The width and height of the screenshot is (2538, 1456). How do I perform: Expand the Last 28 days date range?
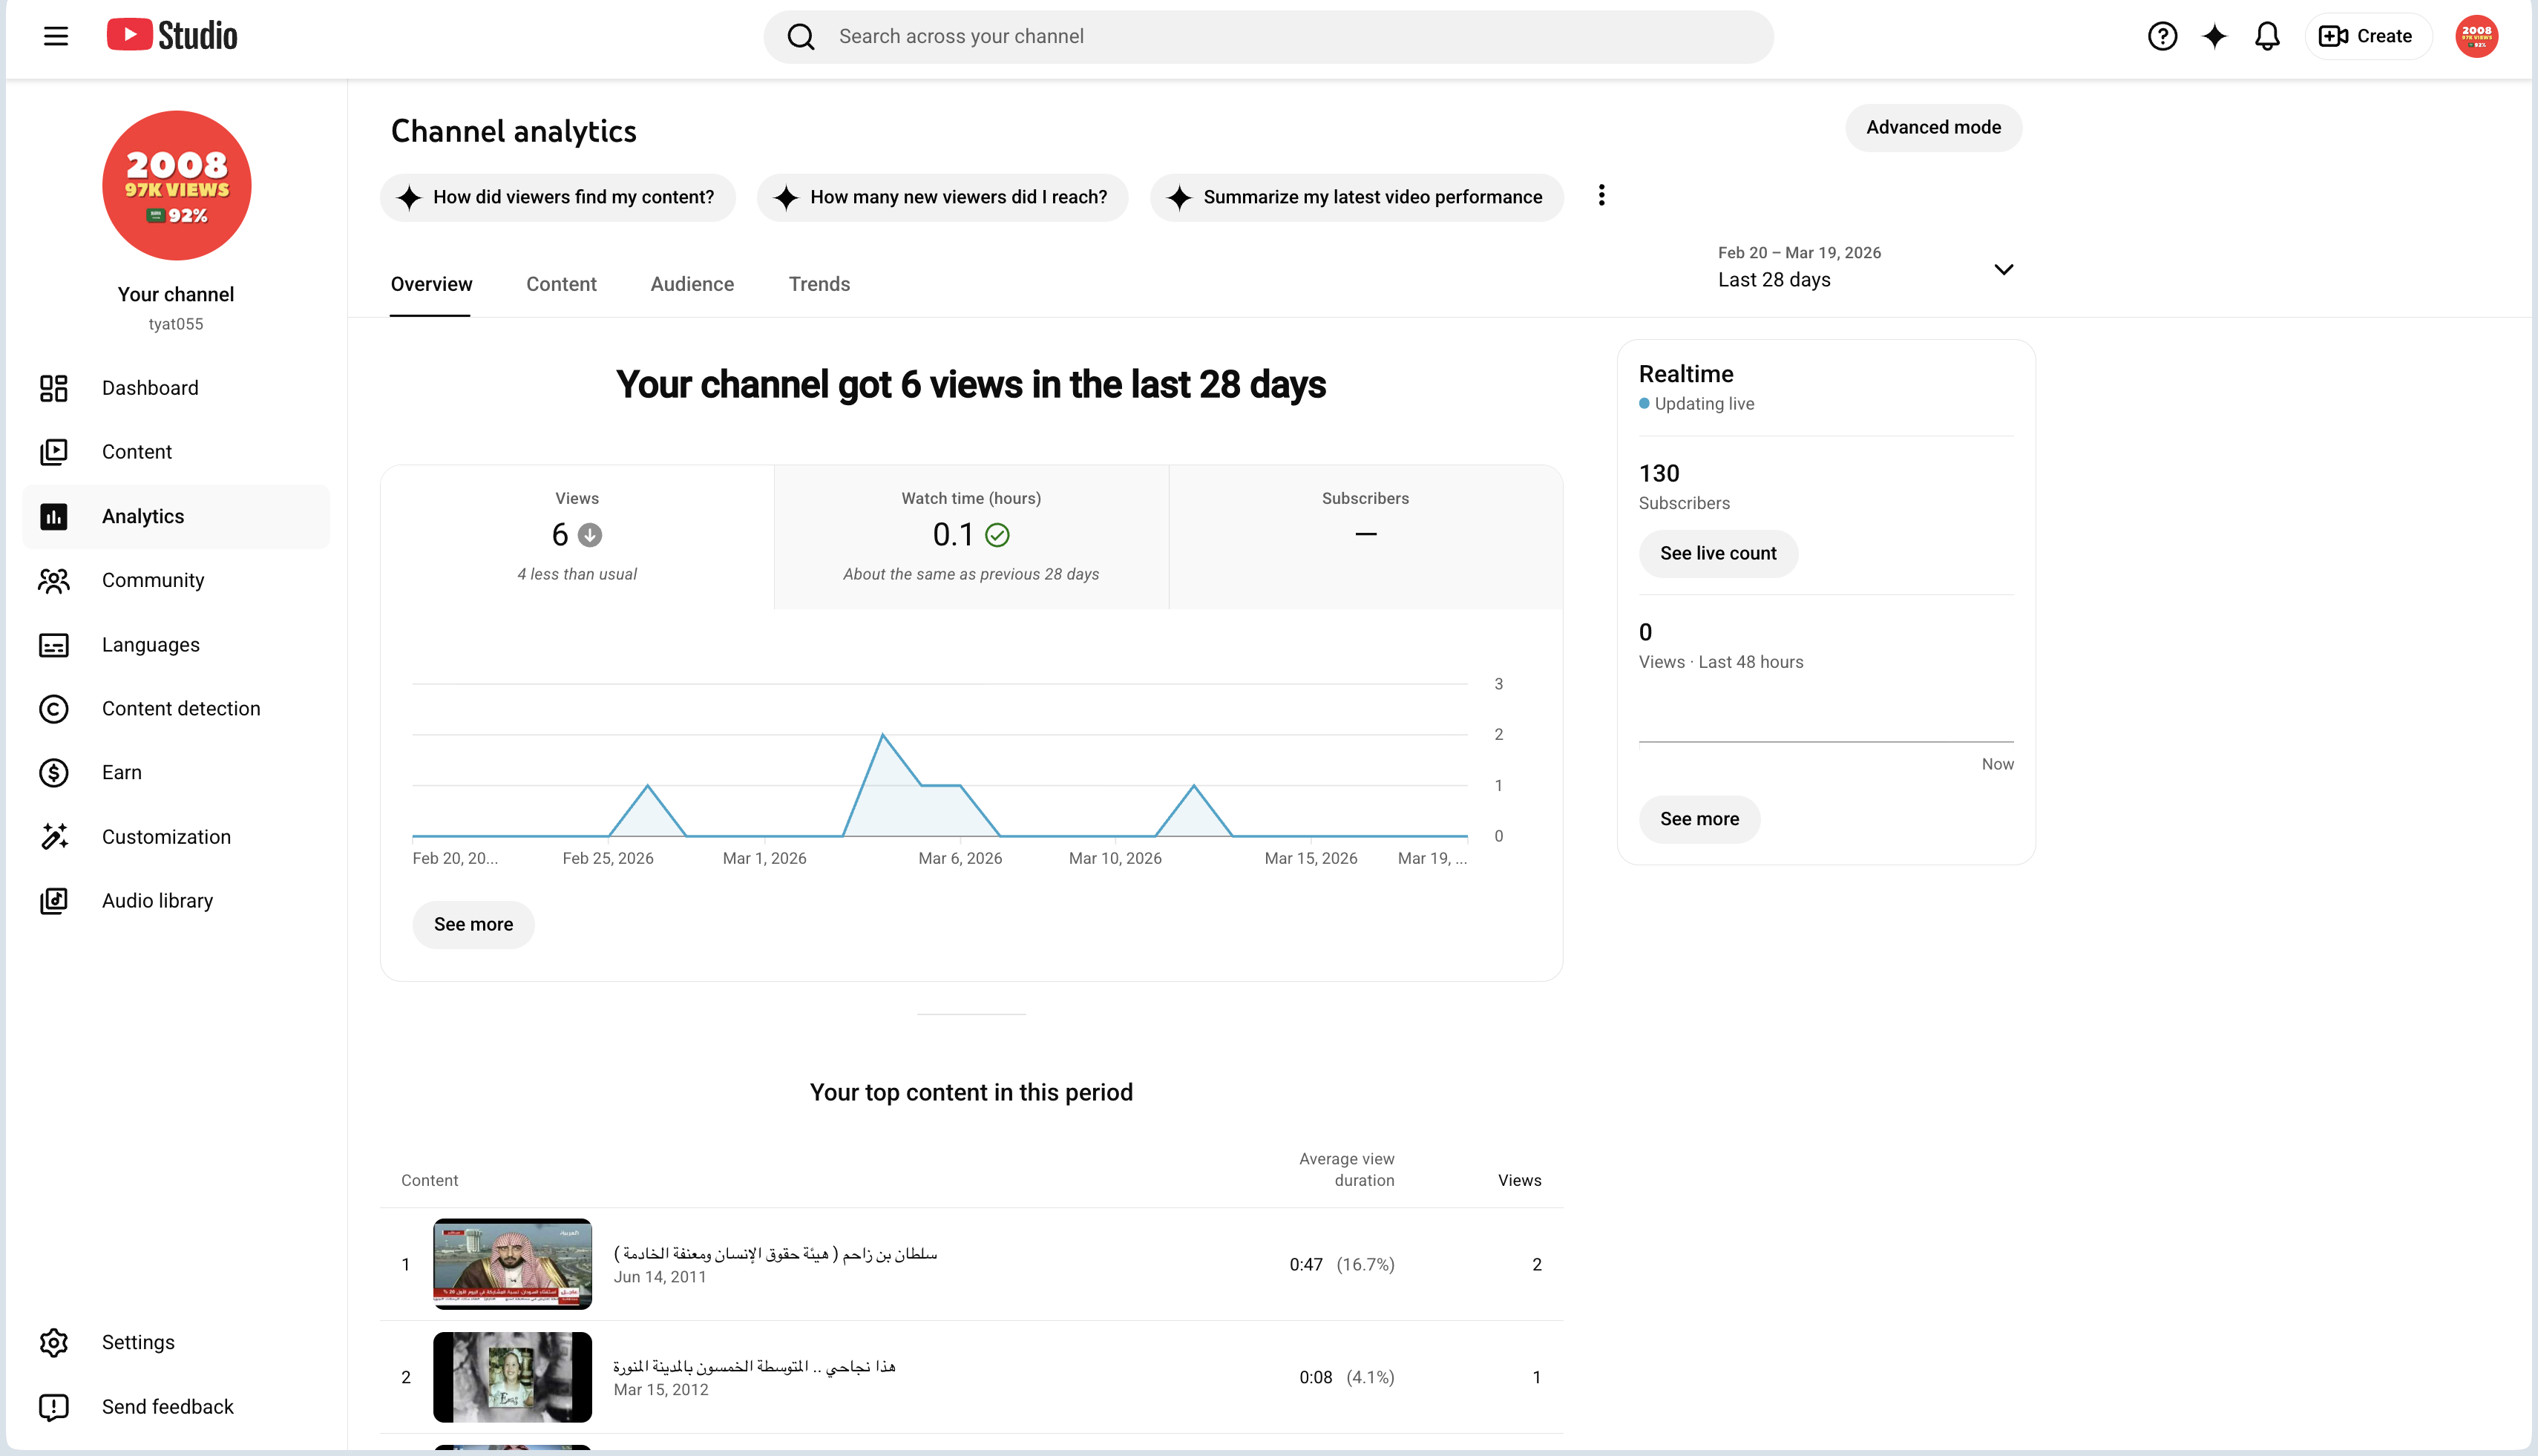coord(1866,268)
